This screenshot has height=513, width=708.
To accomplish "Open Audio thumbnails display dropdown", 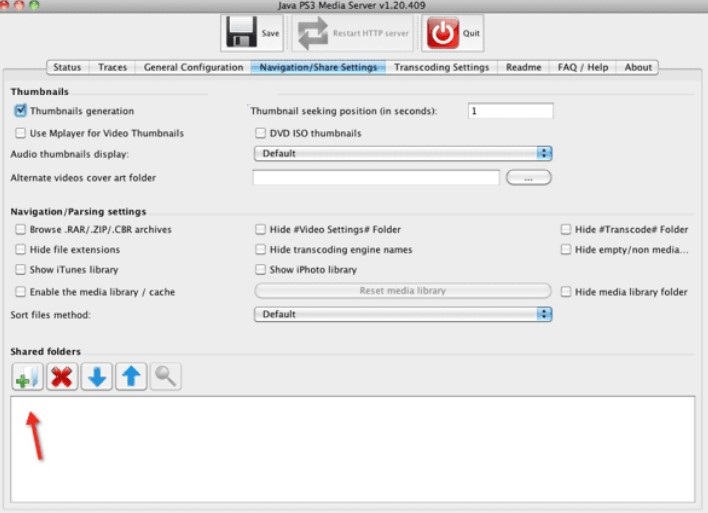I will [403, 154].
